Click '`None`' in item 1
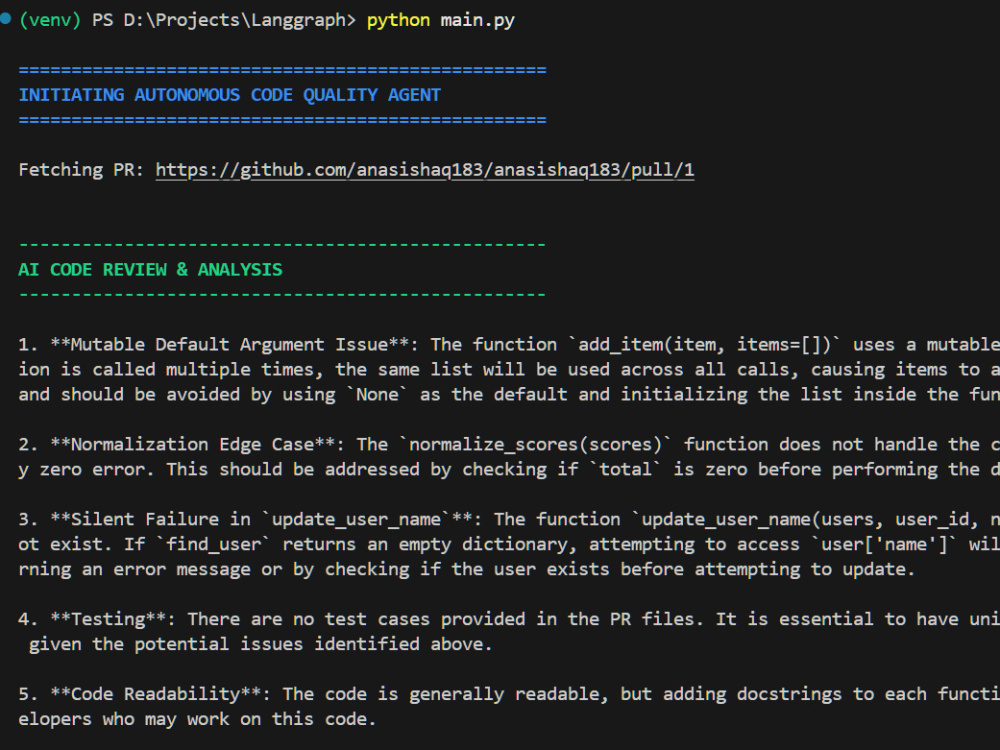Screen dimensions: 1000x750 click(378, 395)
